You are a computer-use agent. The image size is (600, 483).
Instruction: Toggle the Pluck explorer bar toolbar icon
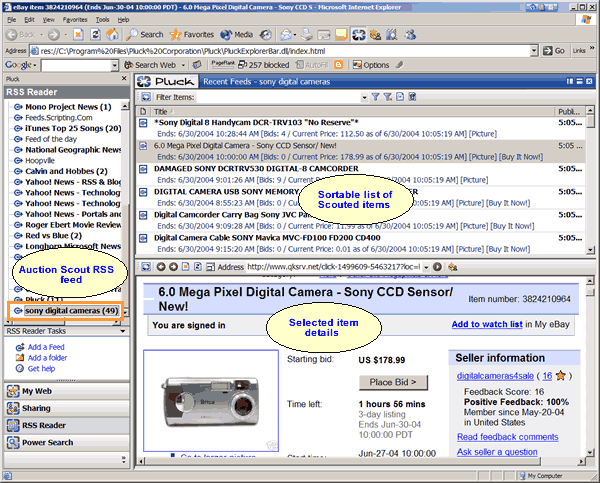coord(359,35)
